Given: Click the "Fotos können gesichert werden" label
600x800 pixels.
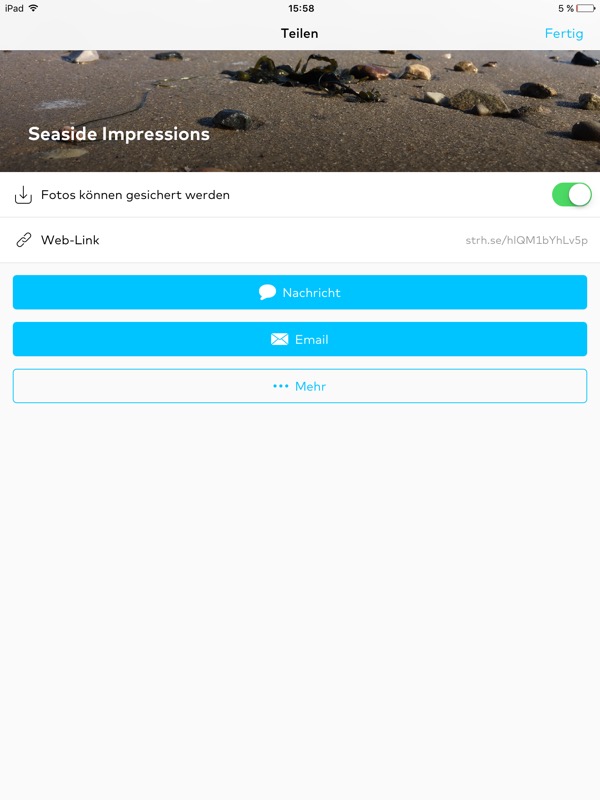Looking at the screenshot, I should tap(135, 195).
